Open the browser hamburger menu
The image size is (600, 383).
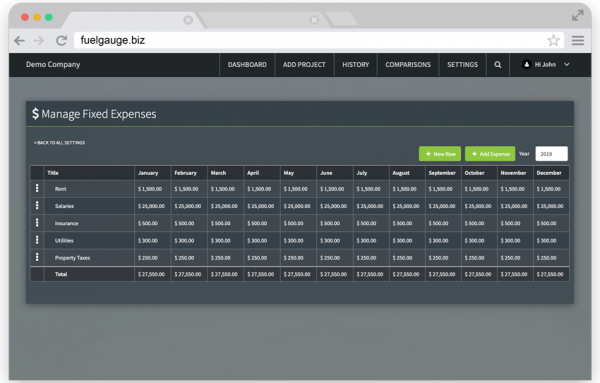tap(578, 40)
